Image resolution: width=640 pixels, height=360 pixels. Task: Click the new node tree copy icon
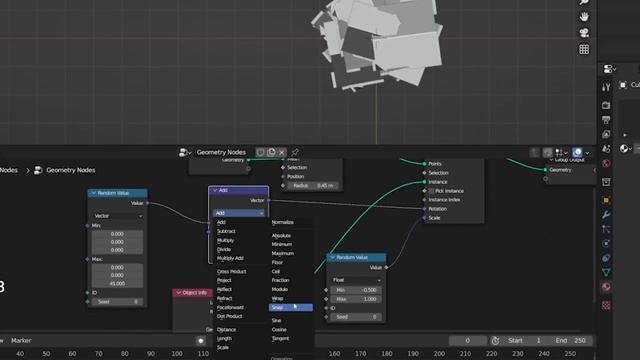point(271,152)
